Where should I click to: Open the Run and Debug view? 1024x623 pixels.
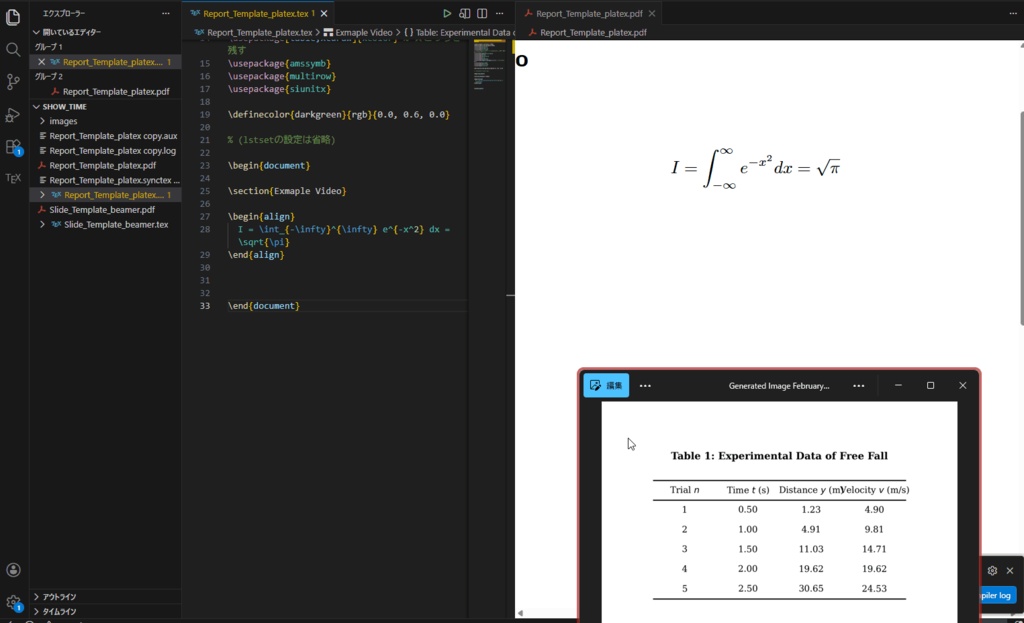pyautogui.click(x=13, y=115)
